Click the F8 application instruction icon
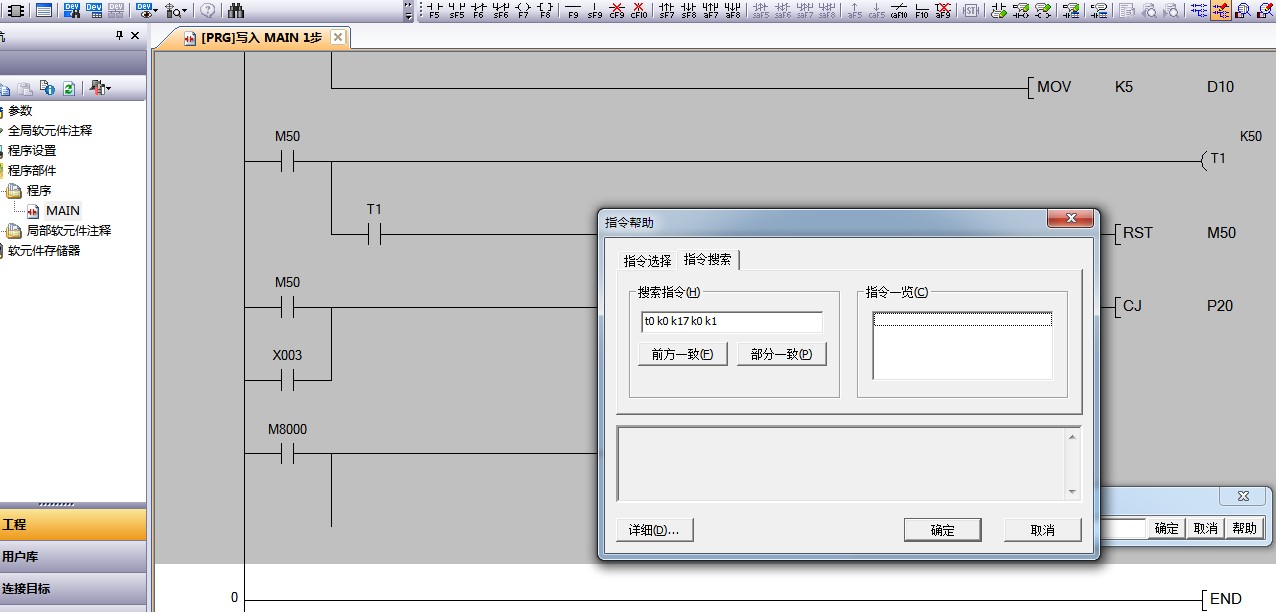 (545, 11)
